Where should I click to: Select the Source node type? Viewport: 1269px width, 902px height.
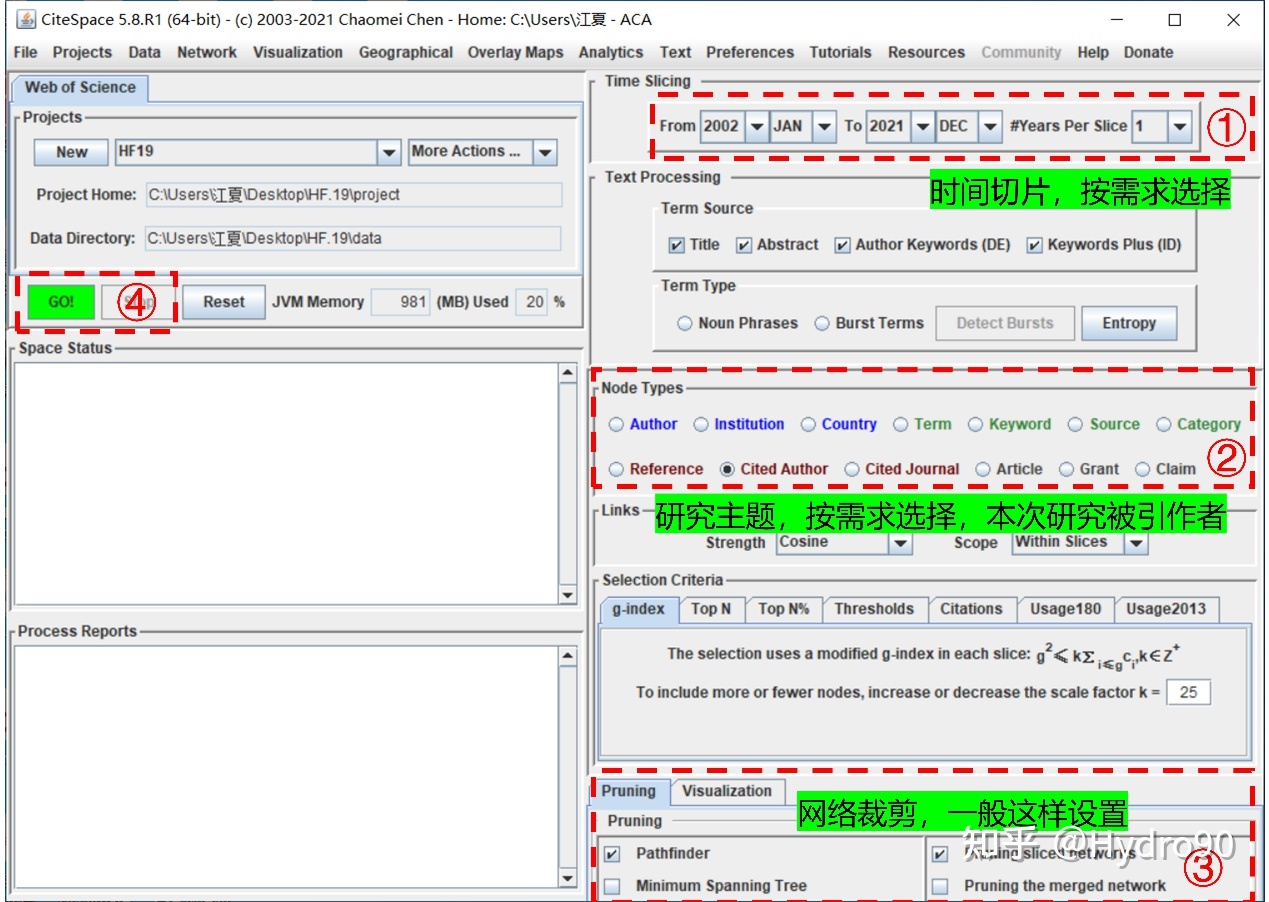[x=1075, y=424]
